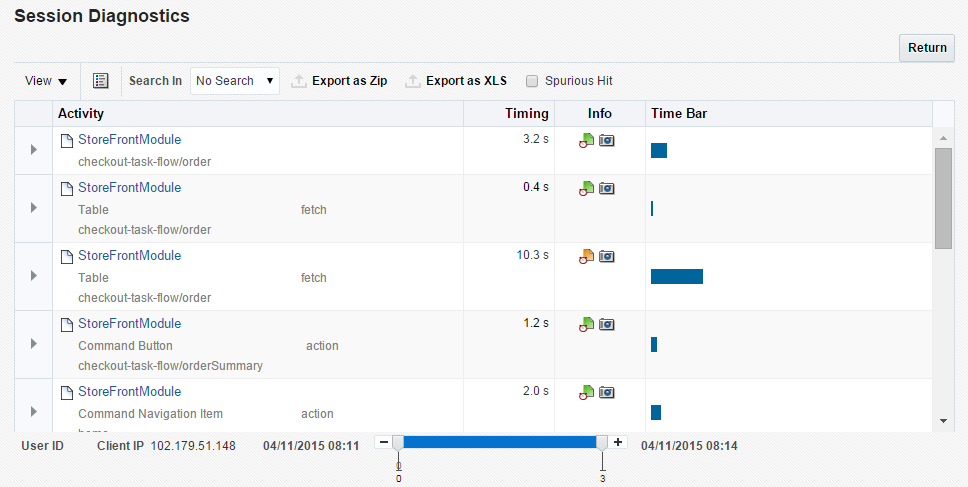Open the View menu

pyautogui.click(x=46, y=81)
